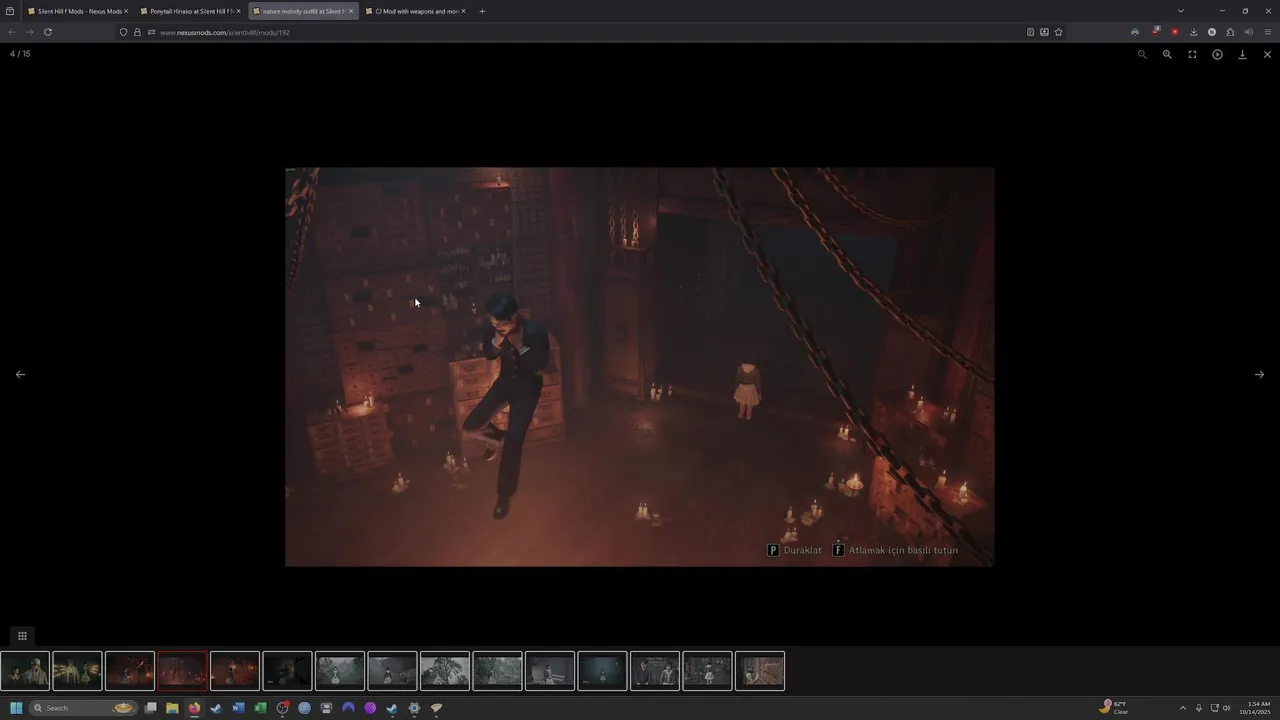Open the Firefox hamburger application menu

coord(1267,32)
